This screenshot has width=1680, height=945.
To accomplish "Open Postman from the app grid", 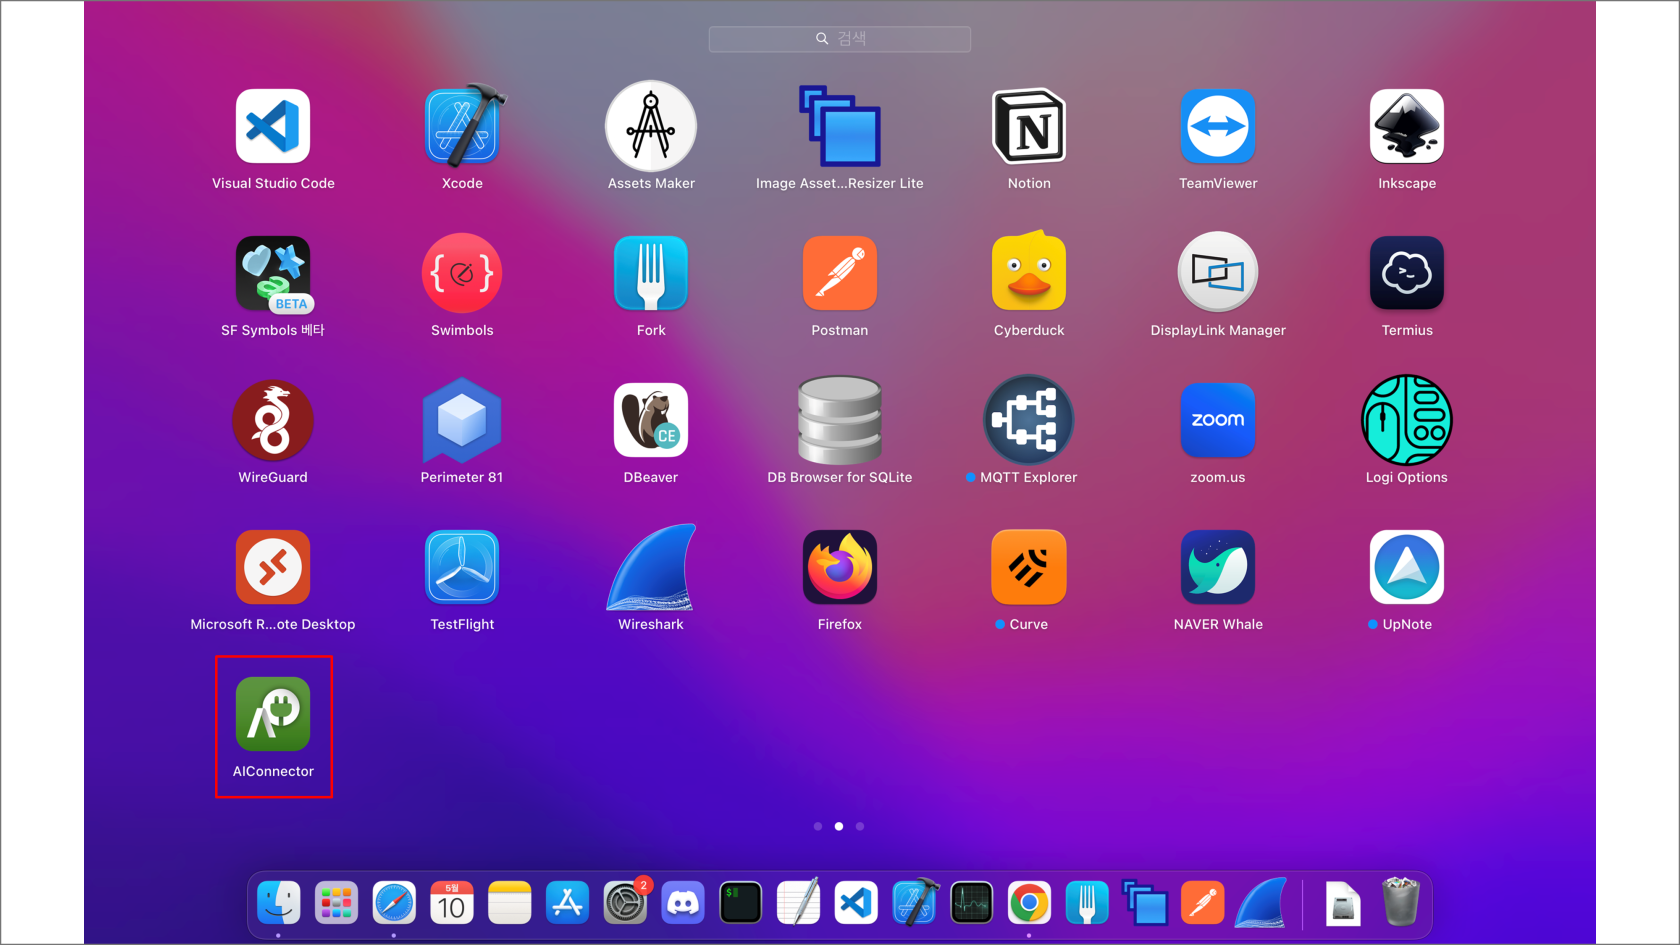I will pyautogui.click(x=839, y=274).
